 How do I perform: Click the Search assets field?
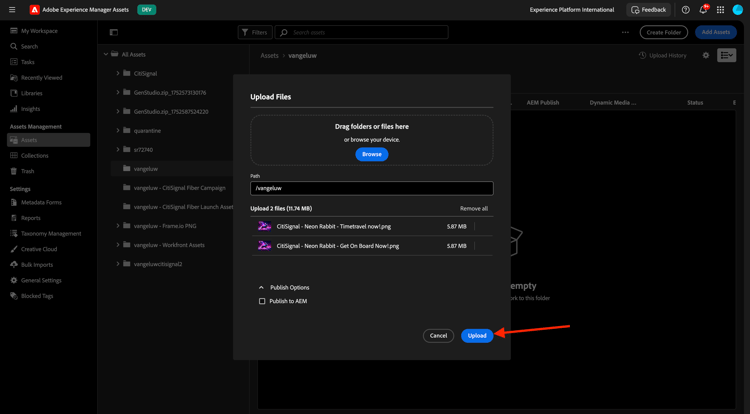362,33
